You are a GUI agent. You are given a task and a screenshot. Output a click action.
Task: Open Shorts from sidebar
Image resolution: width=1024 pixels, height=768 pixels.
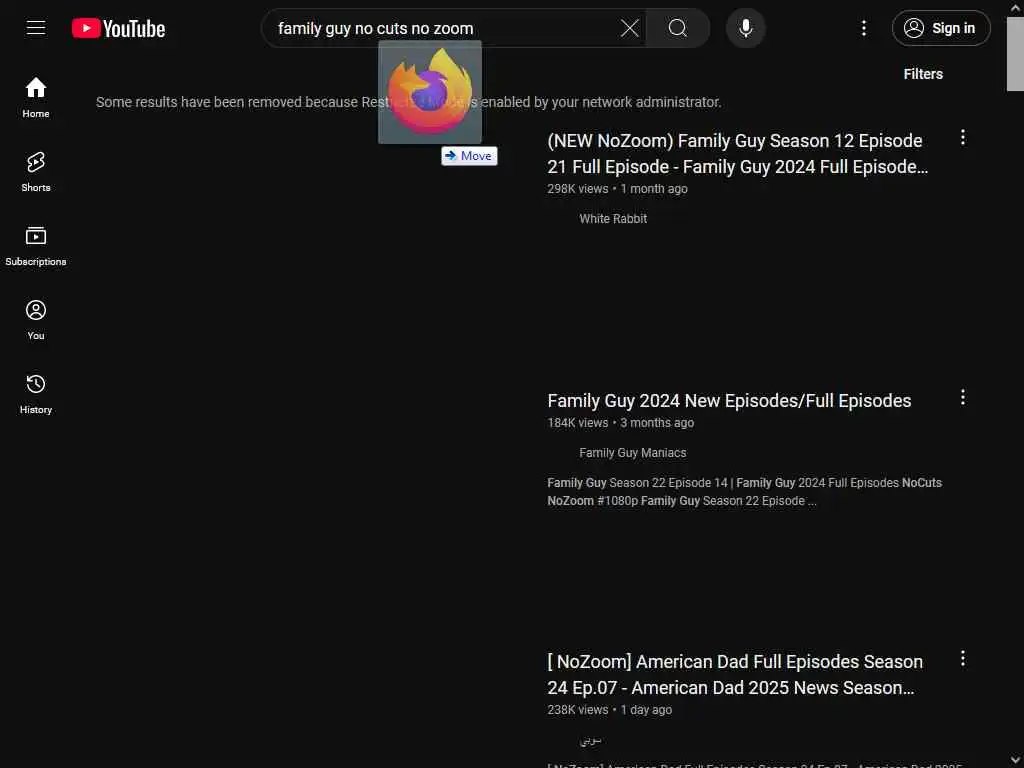pyautogui.click(x=36, y=172)
